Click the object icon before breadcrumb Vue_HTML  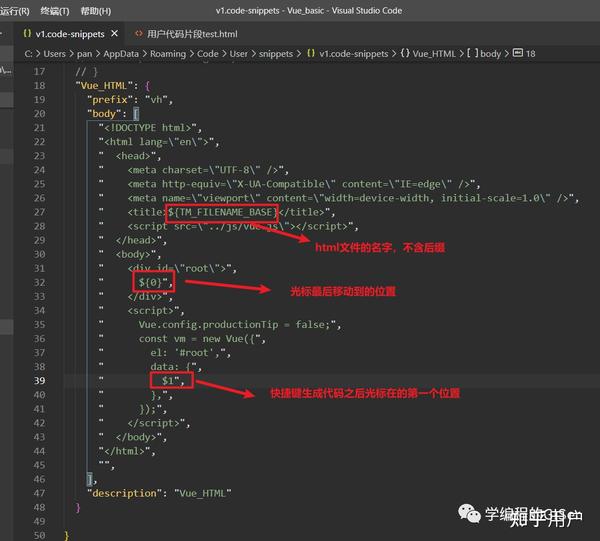[405, 54]
